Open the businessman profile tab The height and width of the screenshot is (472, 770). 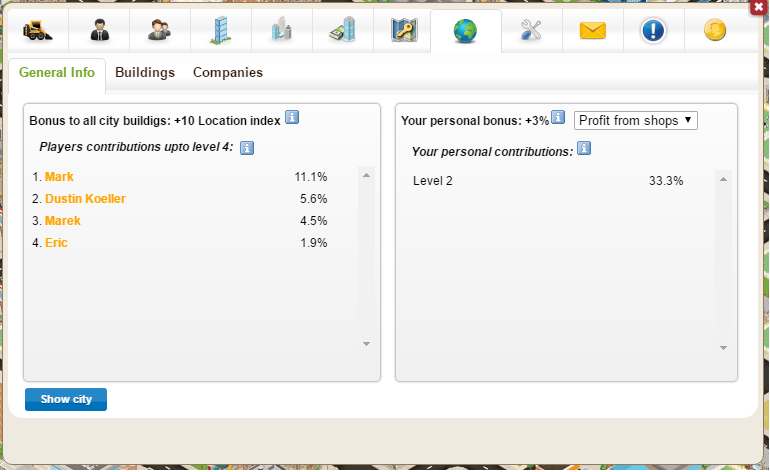(99, 31)
